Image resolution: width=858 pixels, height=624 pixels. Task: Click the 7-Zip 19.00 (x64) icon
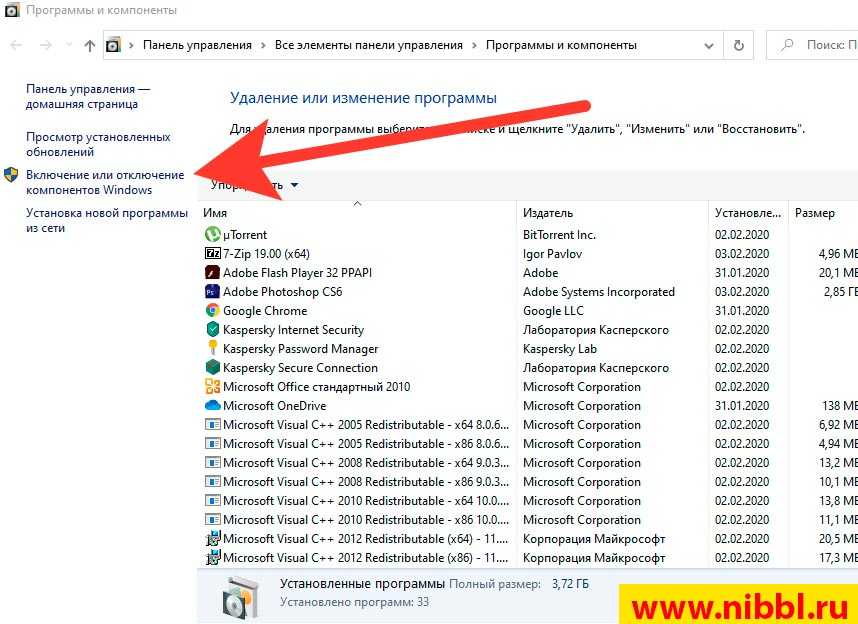212,253
